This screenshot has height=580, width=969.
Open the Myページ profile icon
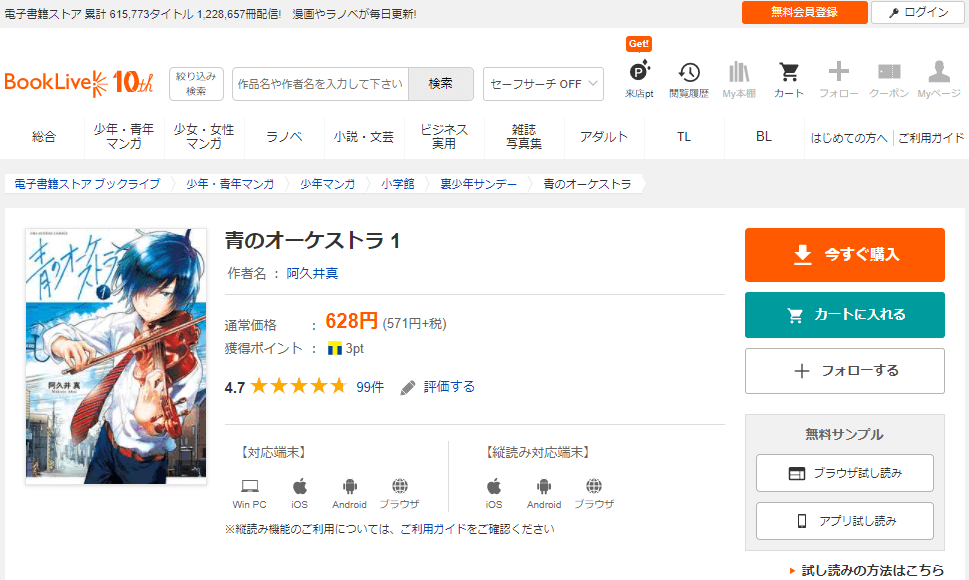click(x=938, y=74)
